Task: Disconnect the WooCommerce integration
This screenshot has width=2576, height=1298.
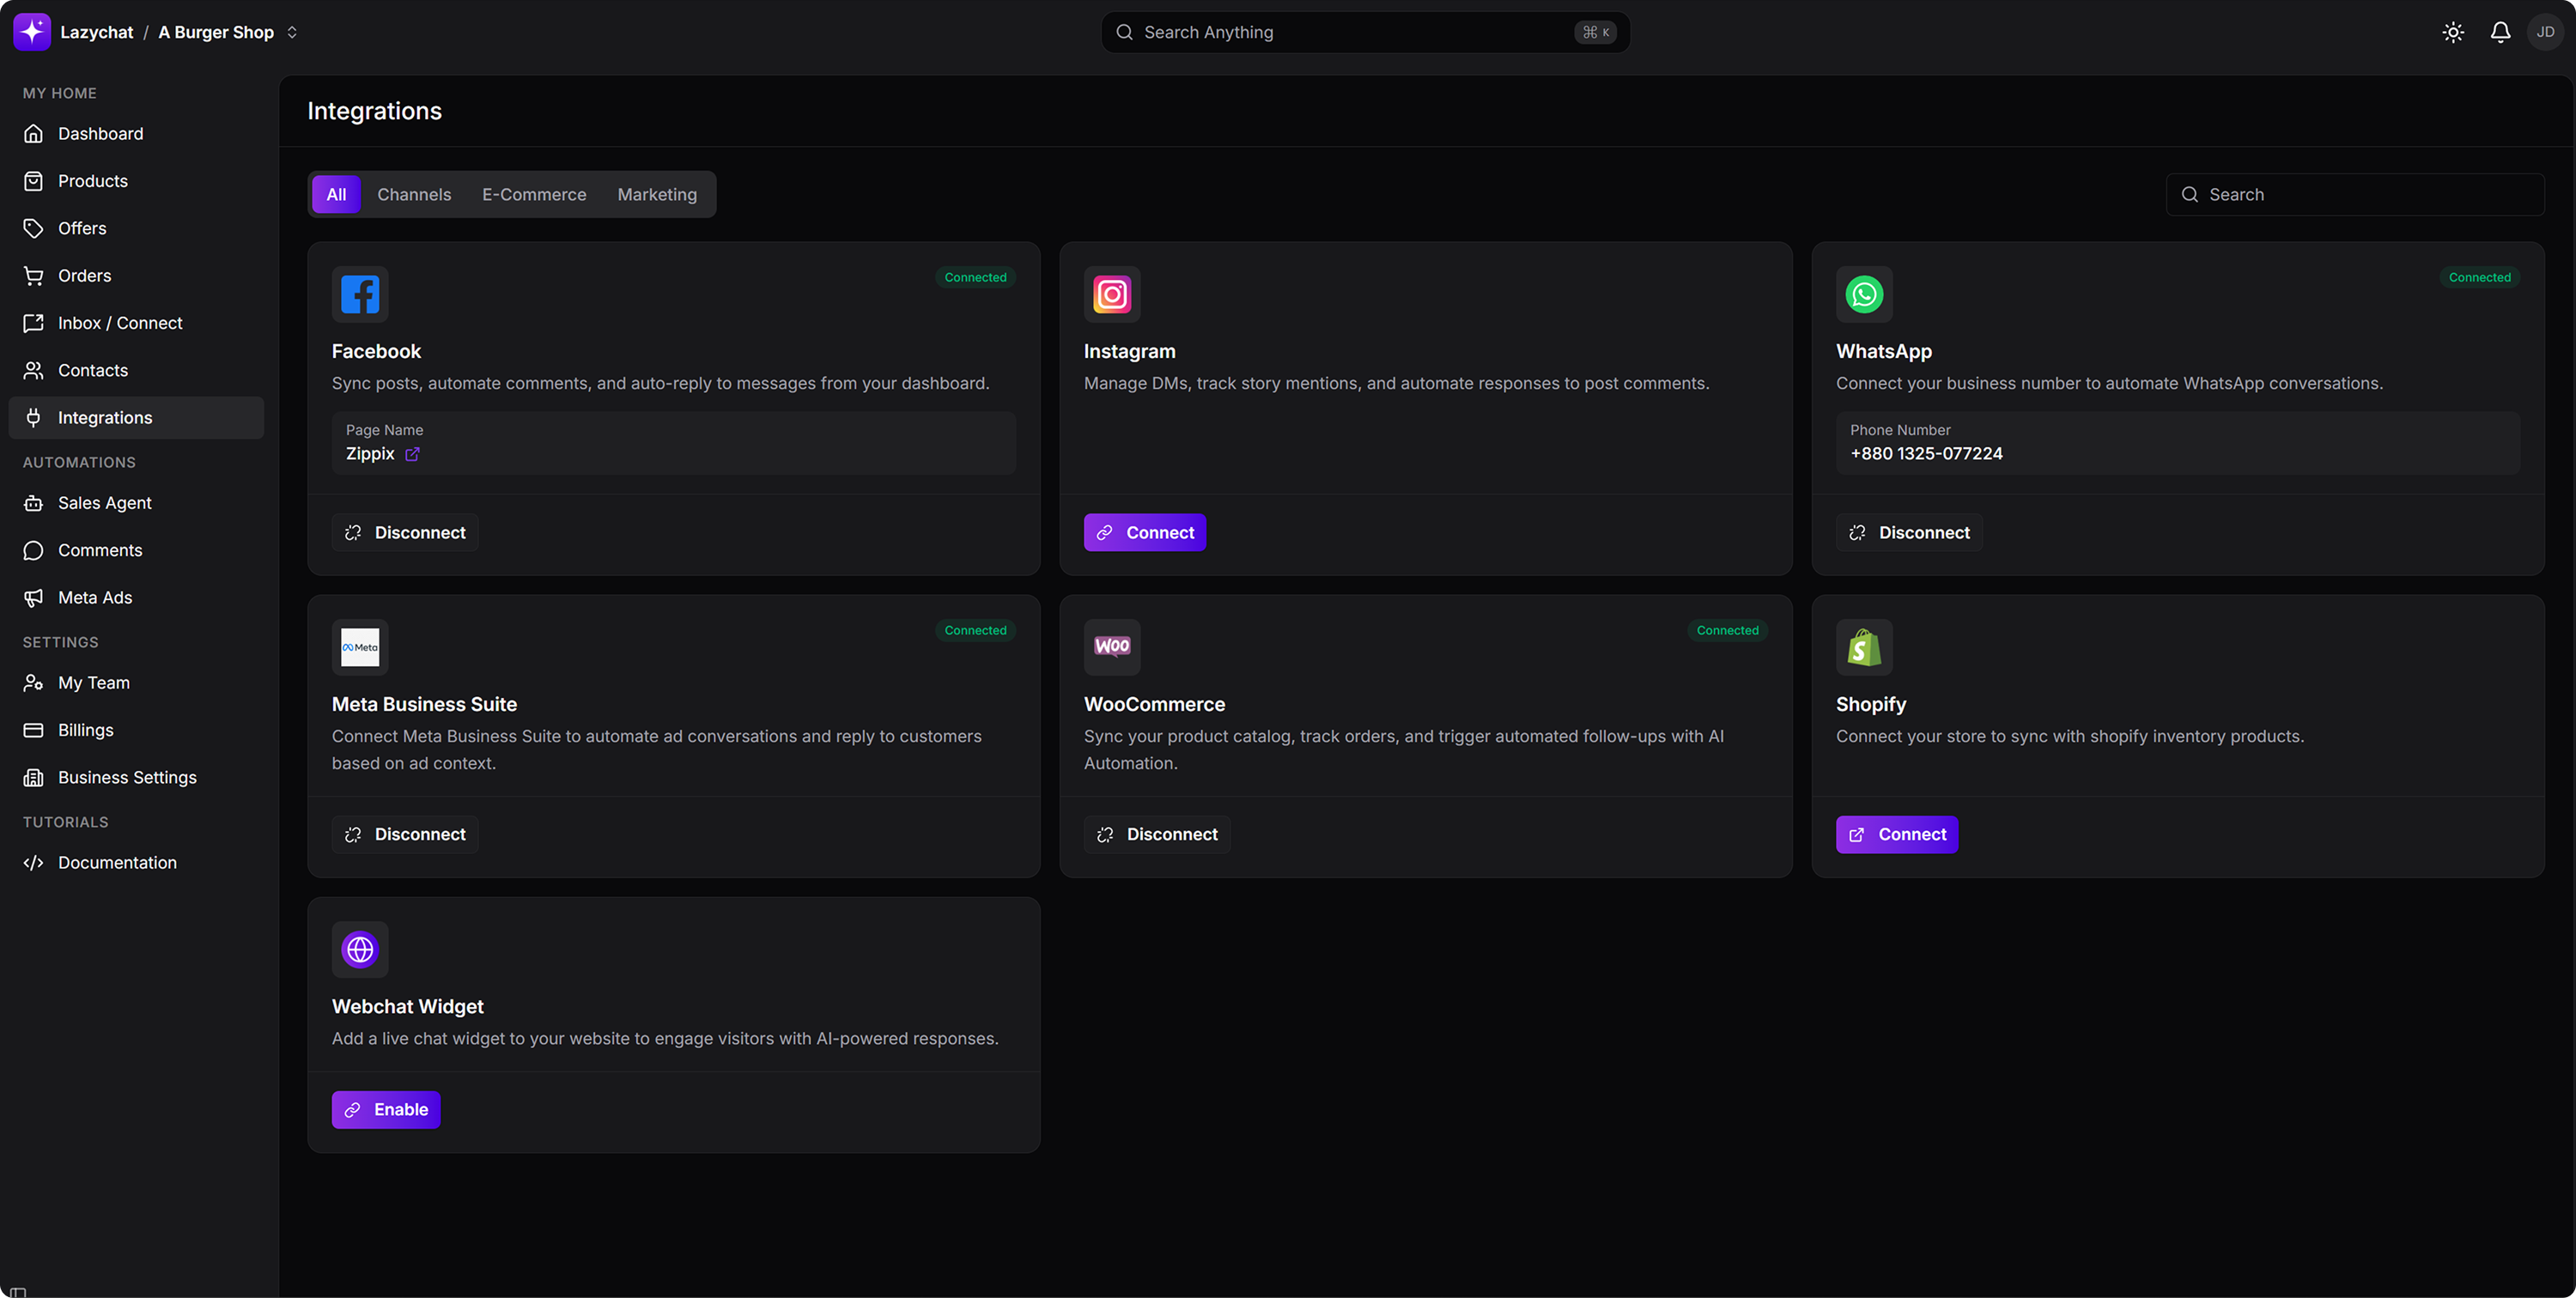Action: click(x=1156, y=834)
